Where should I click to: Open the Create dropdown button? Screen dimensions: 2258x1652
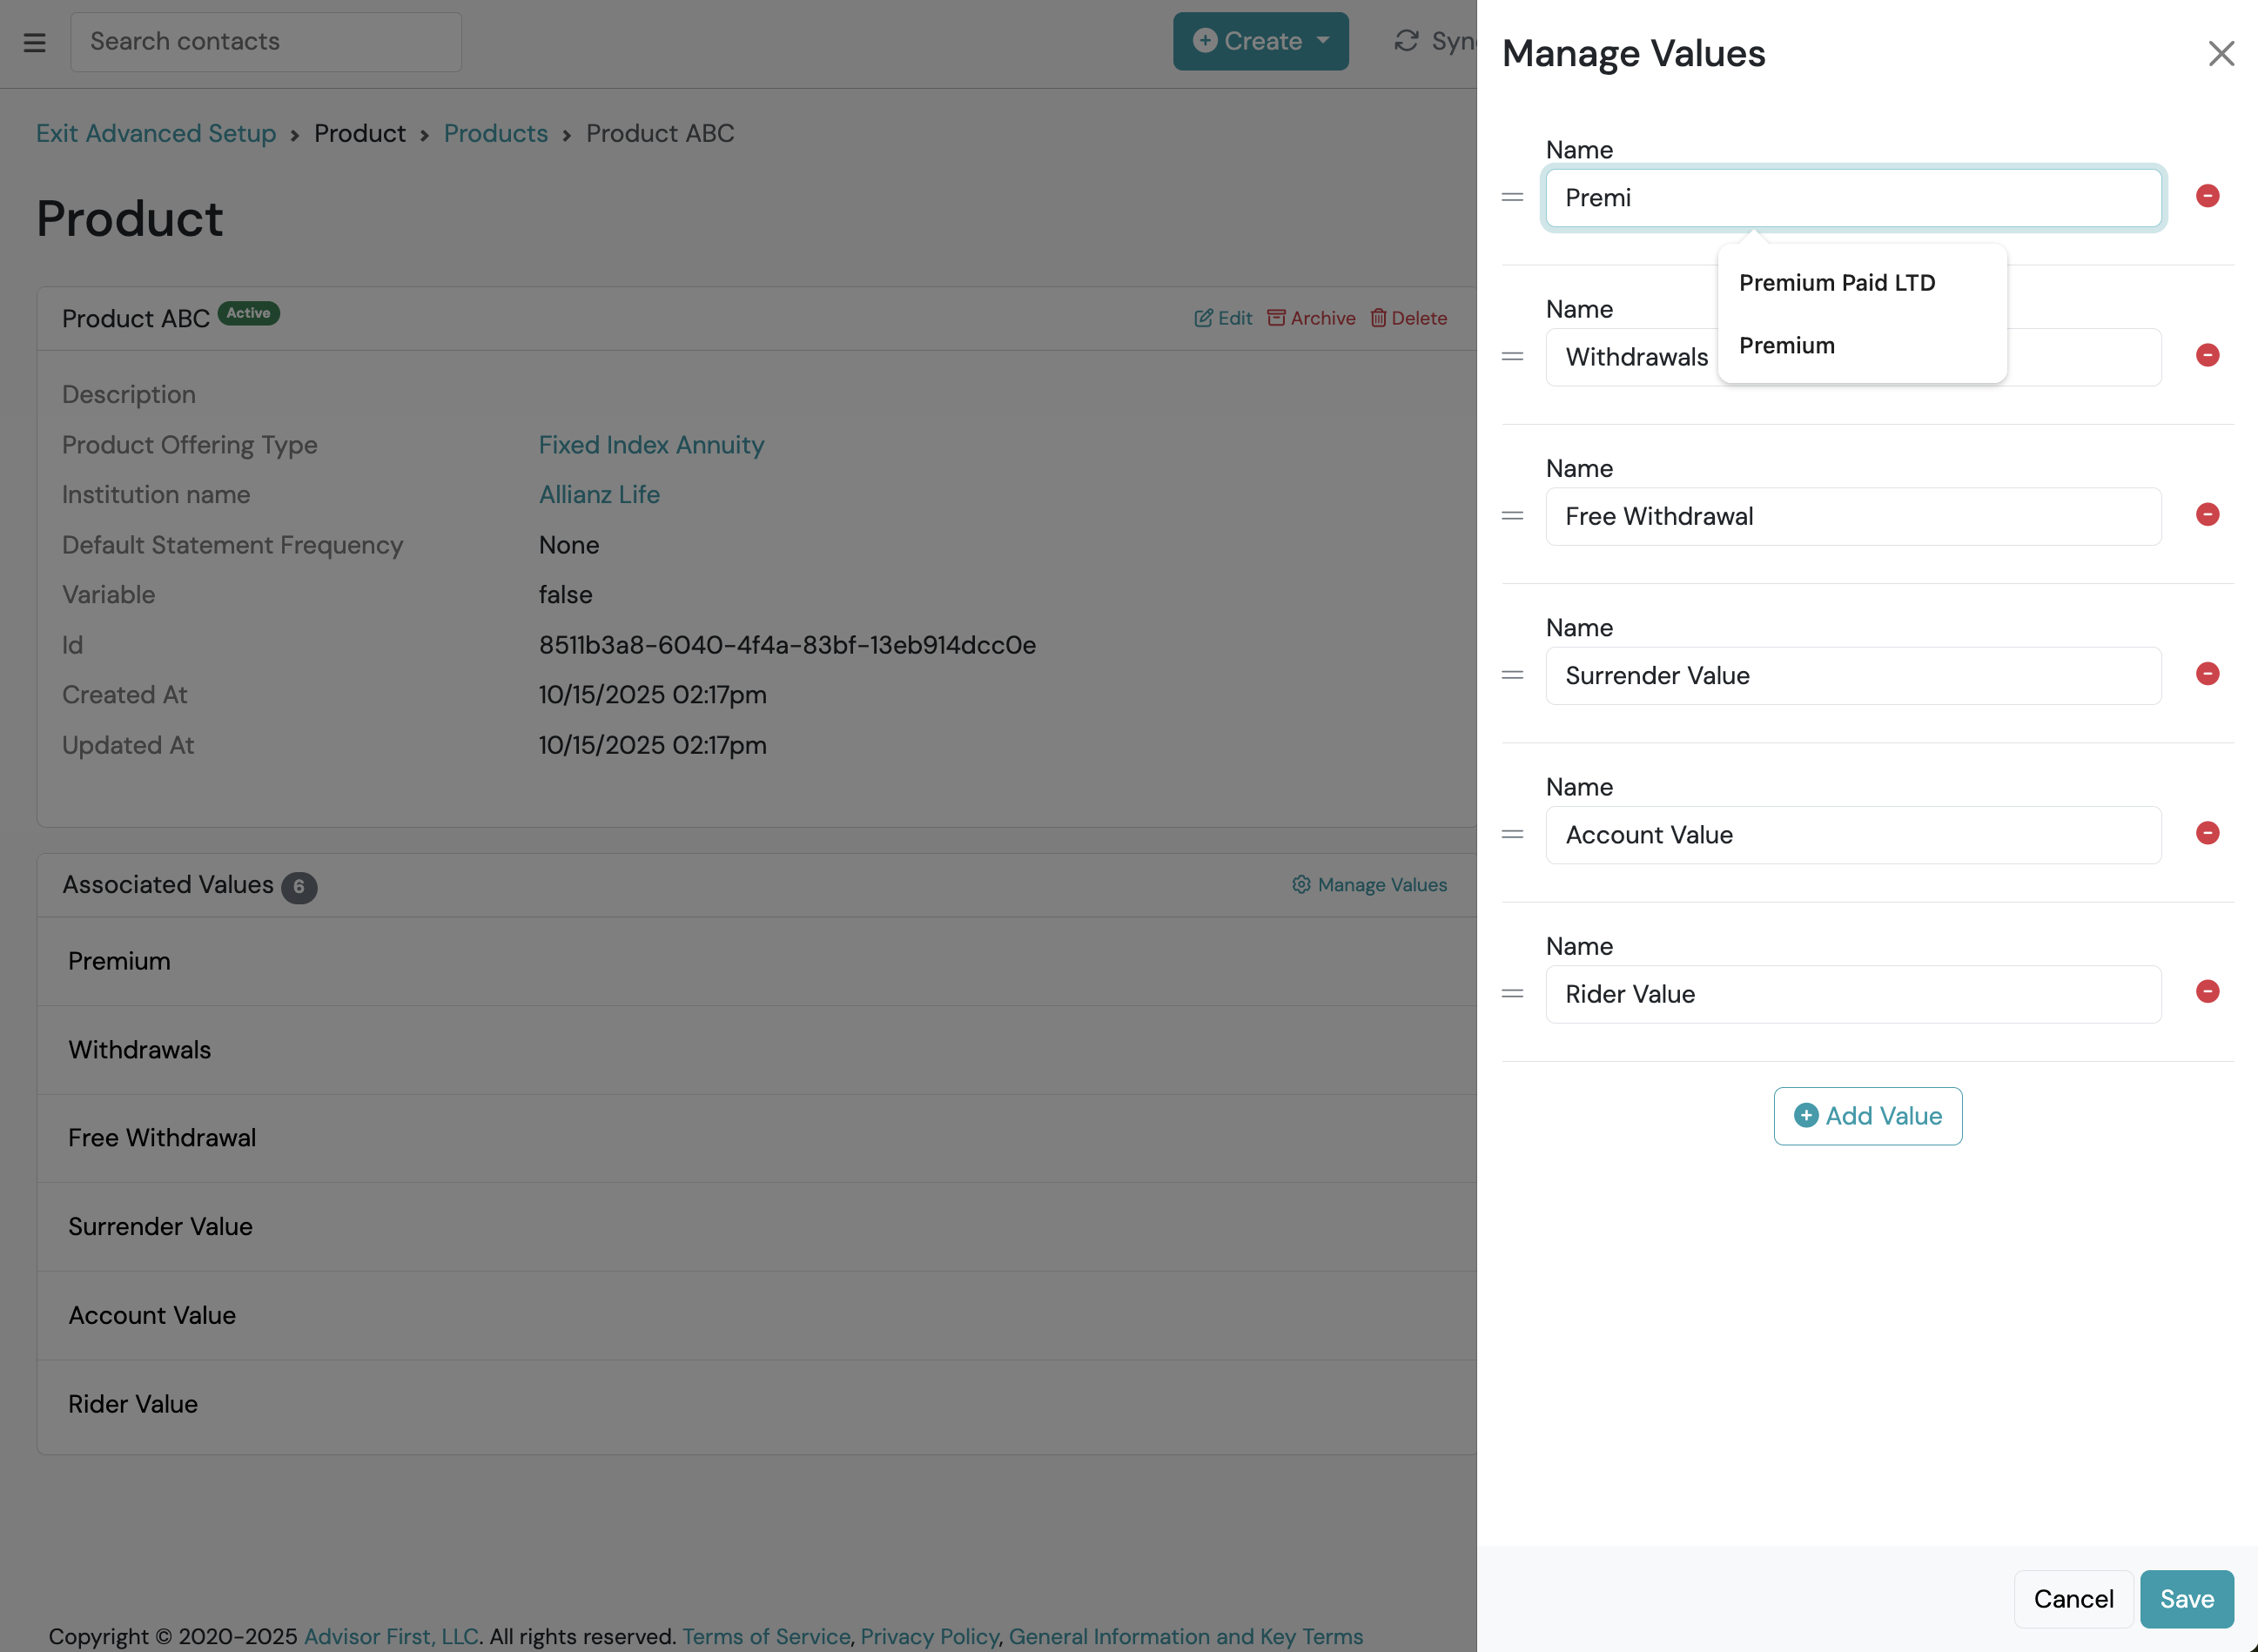coord(1260,41)
